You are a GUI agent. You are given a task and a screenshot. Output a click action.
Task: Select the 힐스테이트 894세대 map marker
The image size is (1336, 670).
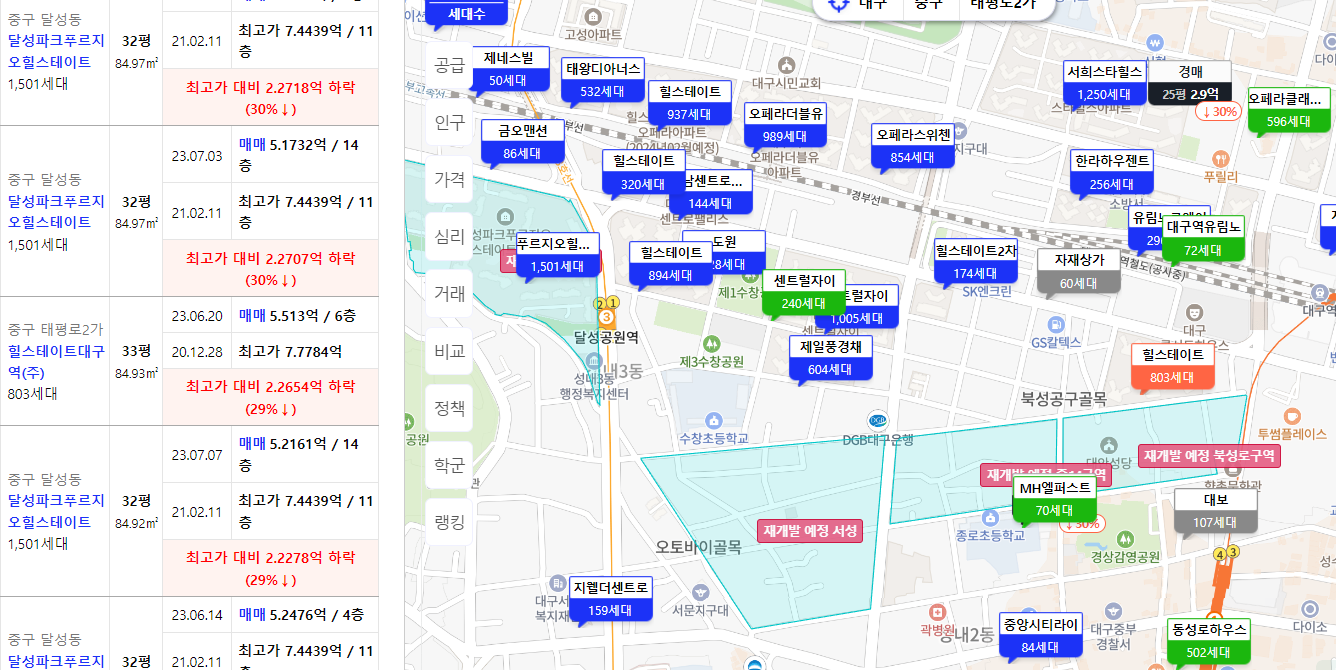tap(670, 265)
